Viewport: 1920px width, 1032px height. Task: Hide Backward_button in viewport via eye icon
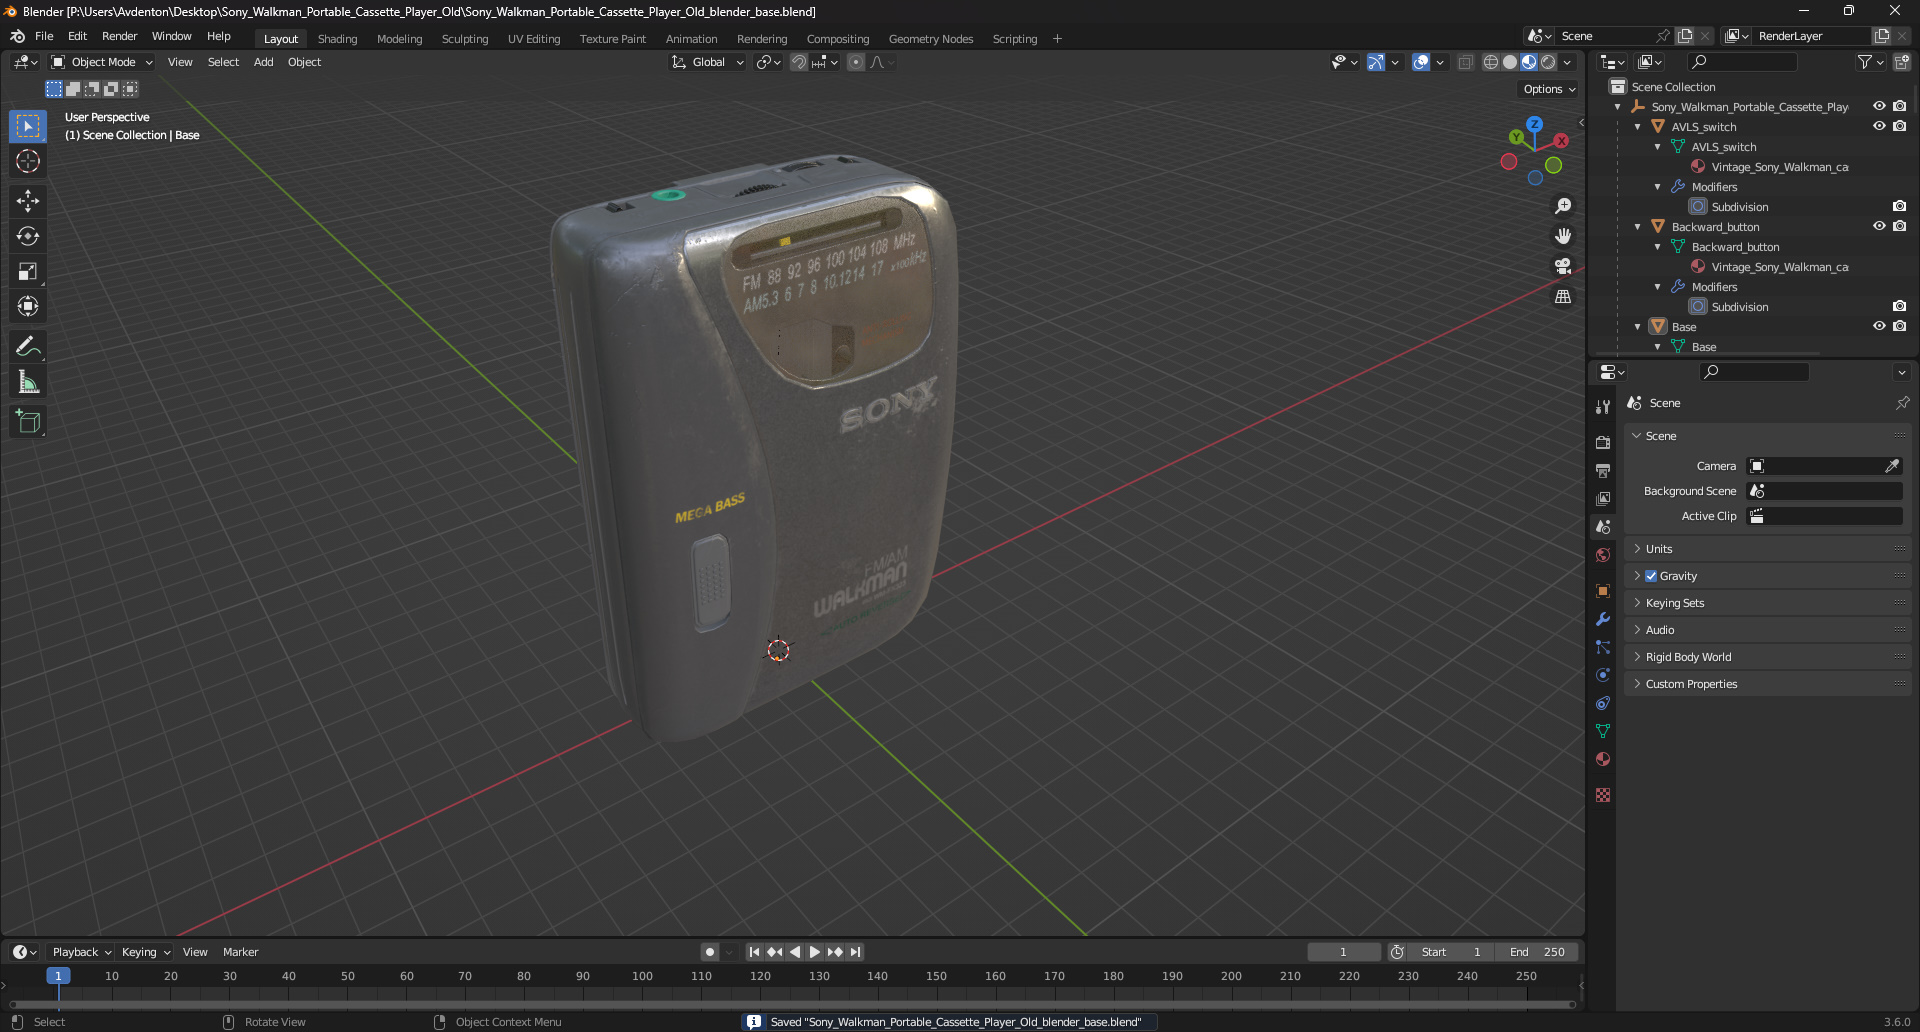coord(1879,227)
